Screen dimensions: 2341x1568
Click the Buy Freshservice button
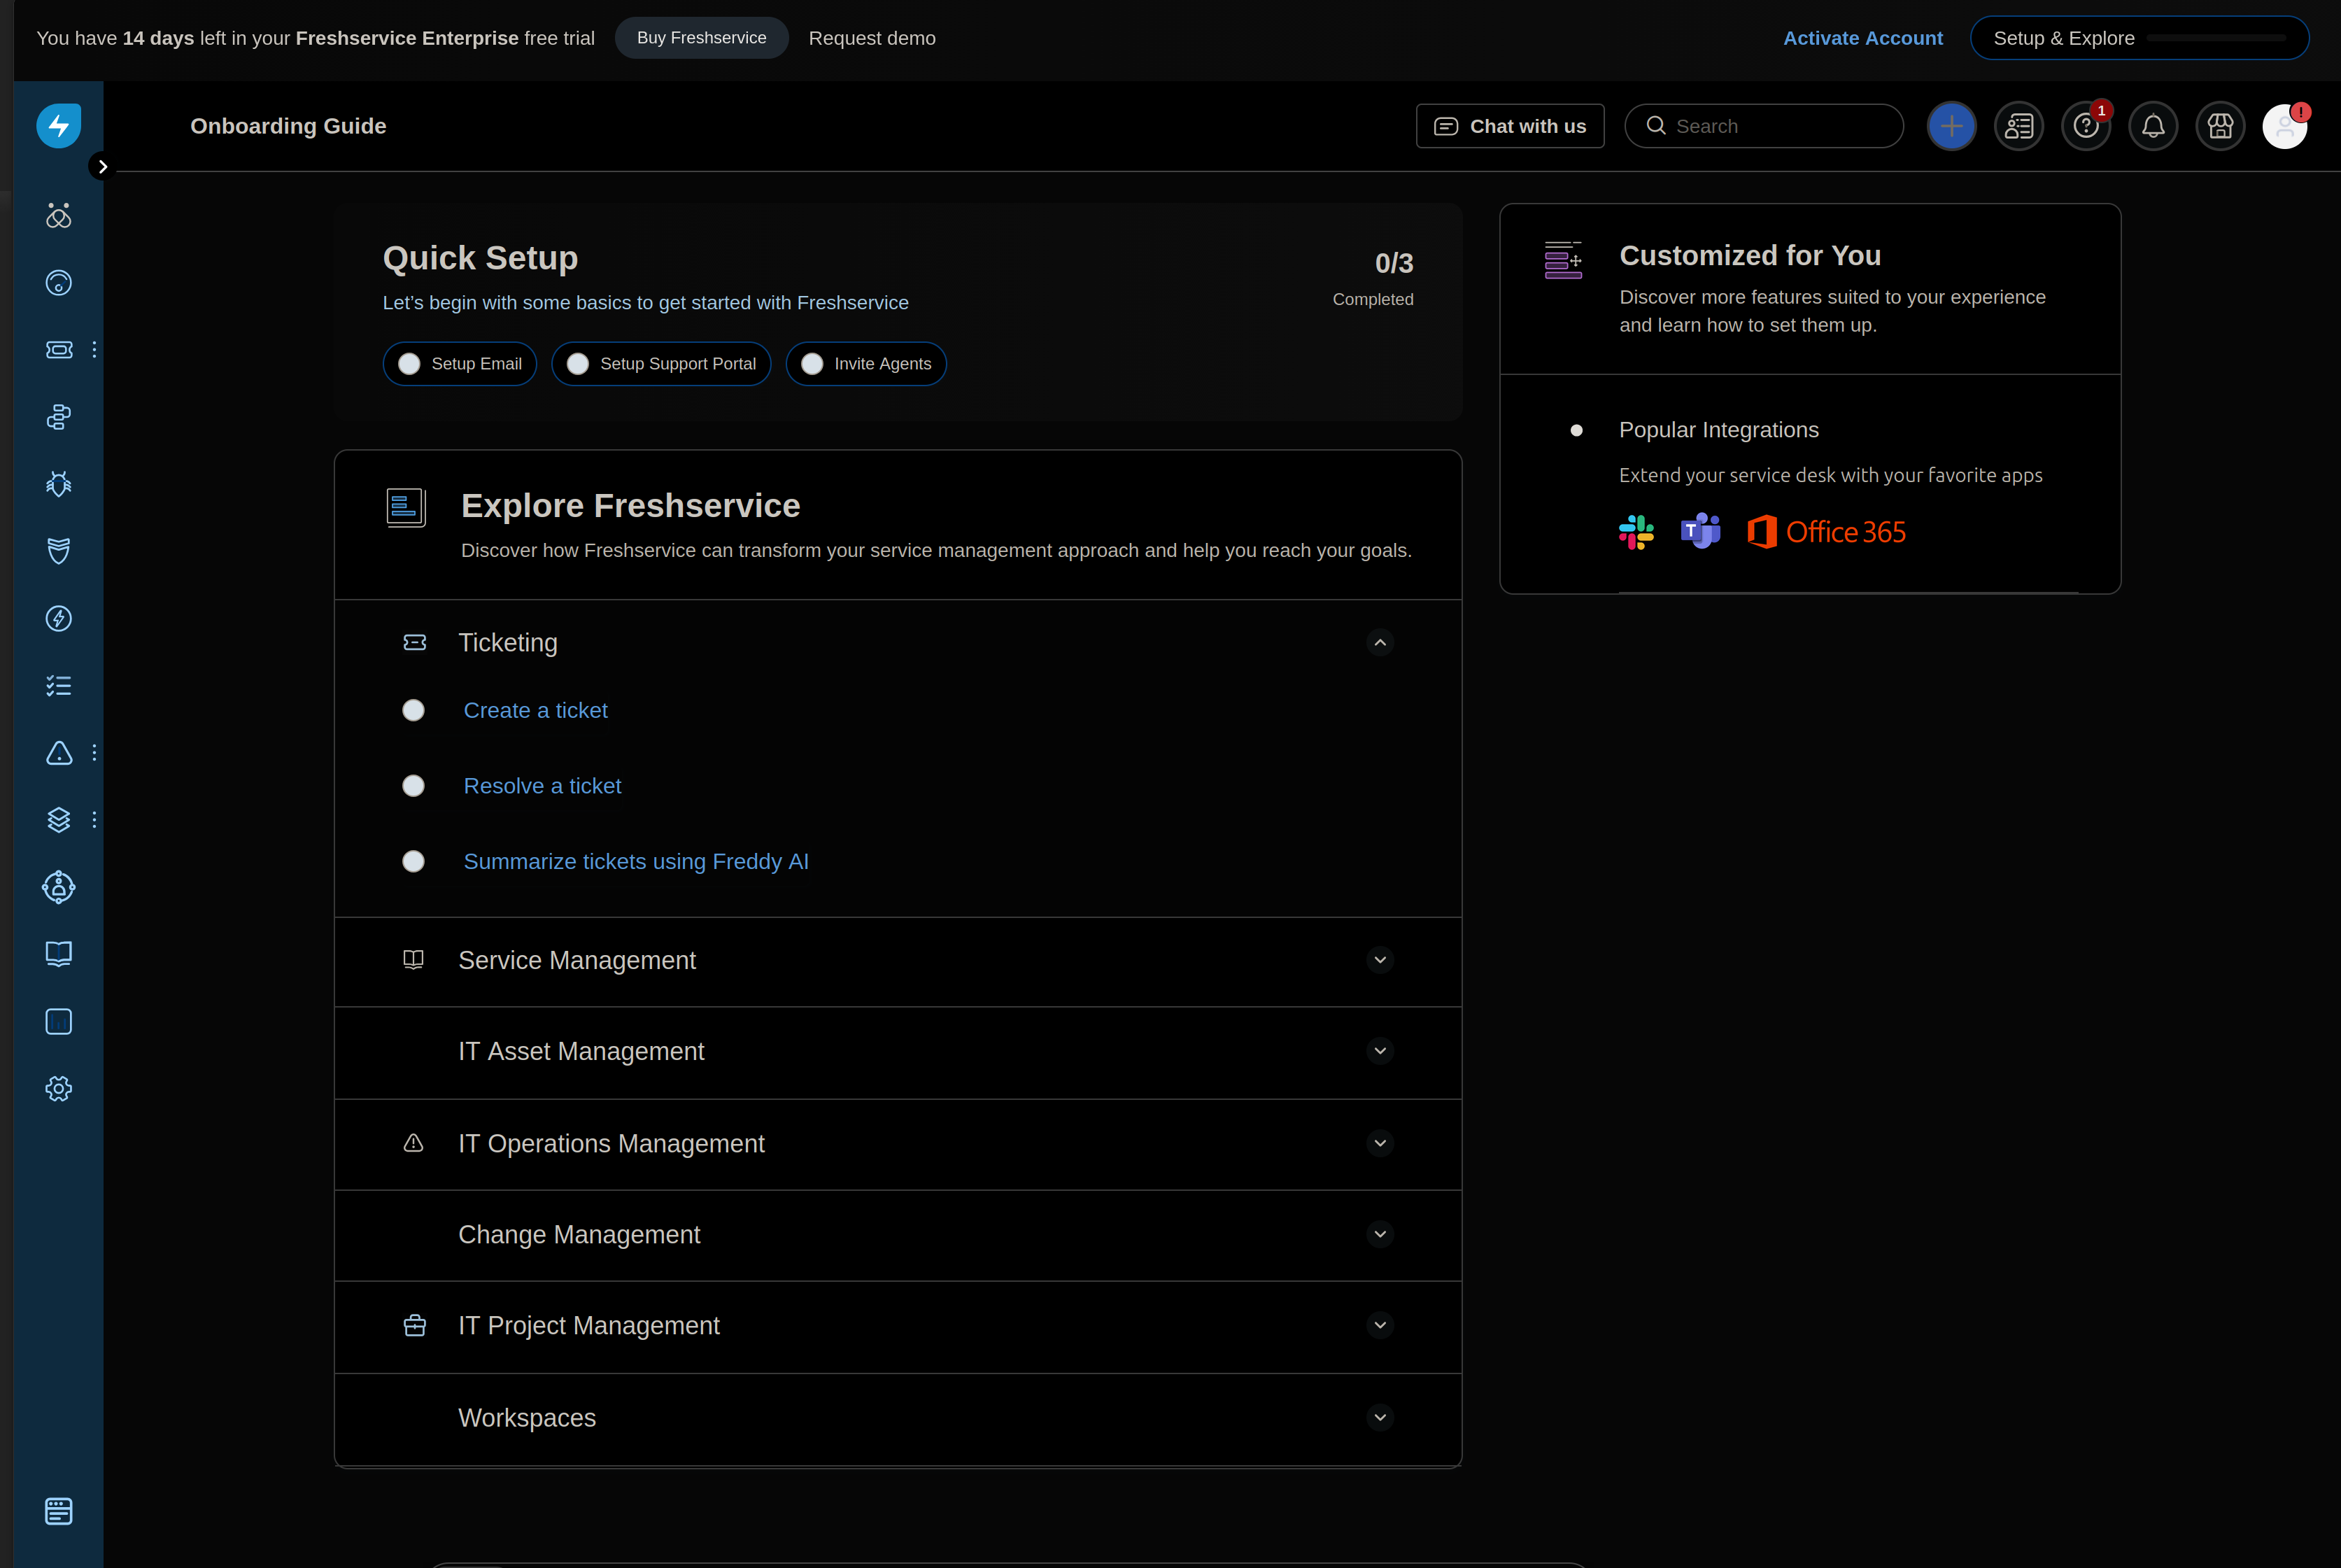[x=701, y=38]
